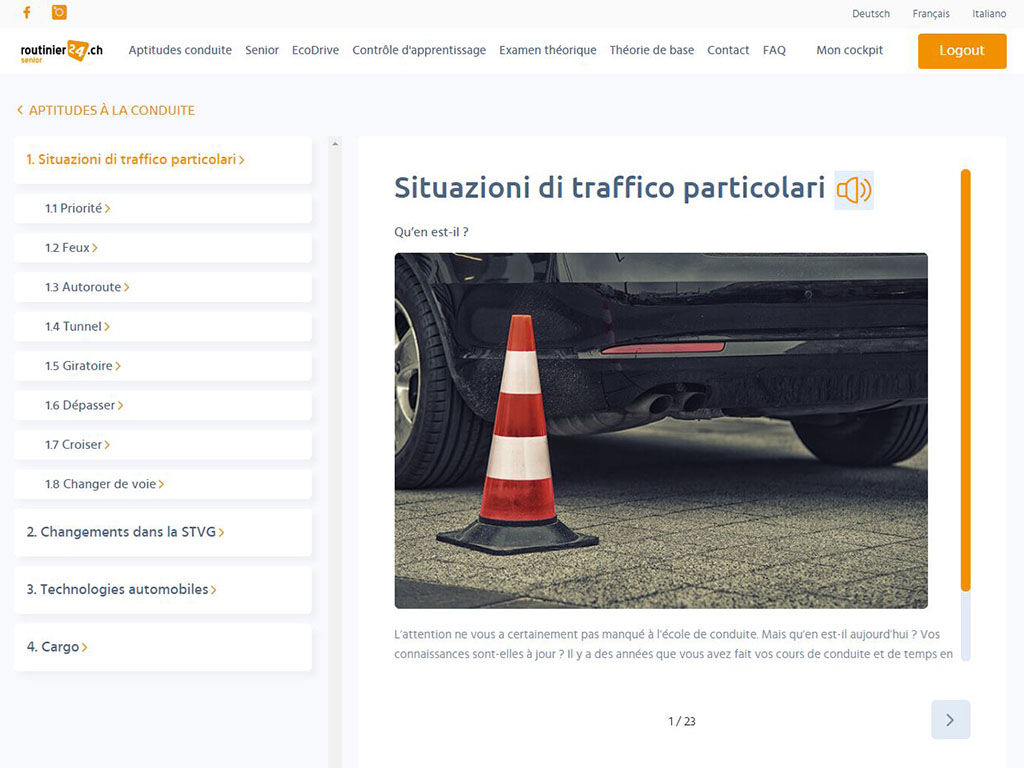
Task: Expand section 2 Changements dans la STVG
Action: coord(125,532)
